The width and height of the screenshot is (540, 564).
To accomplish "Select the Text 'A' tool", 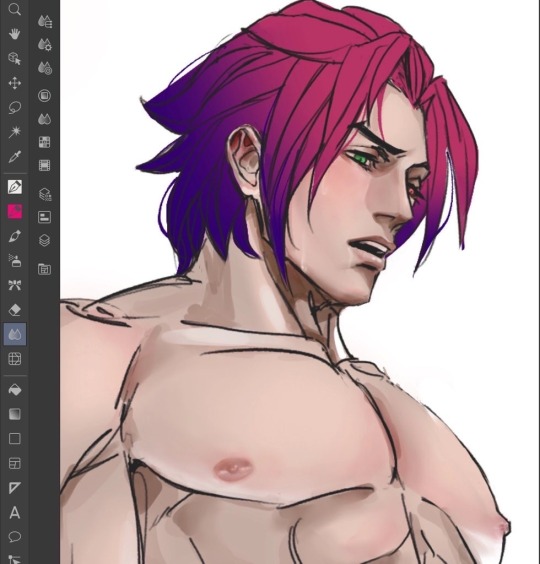I will tap(14, 512).
